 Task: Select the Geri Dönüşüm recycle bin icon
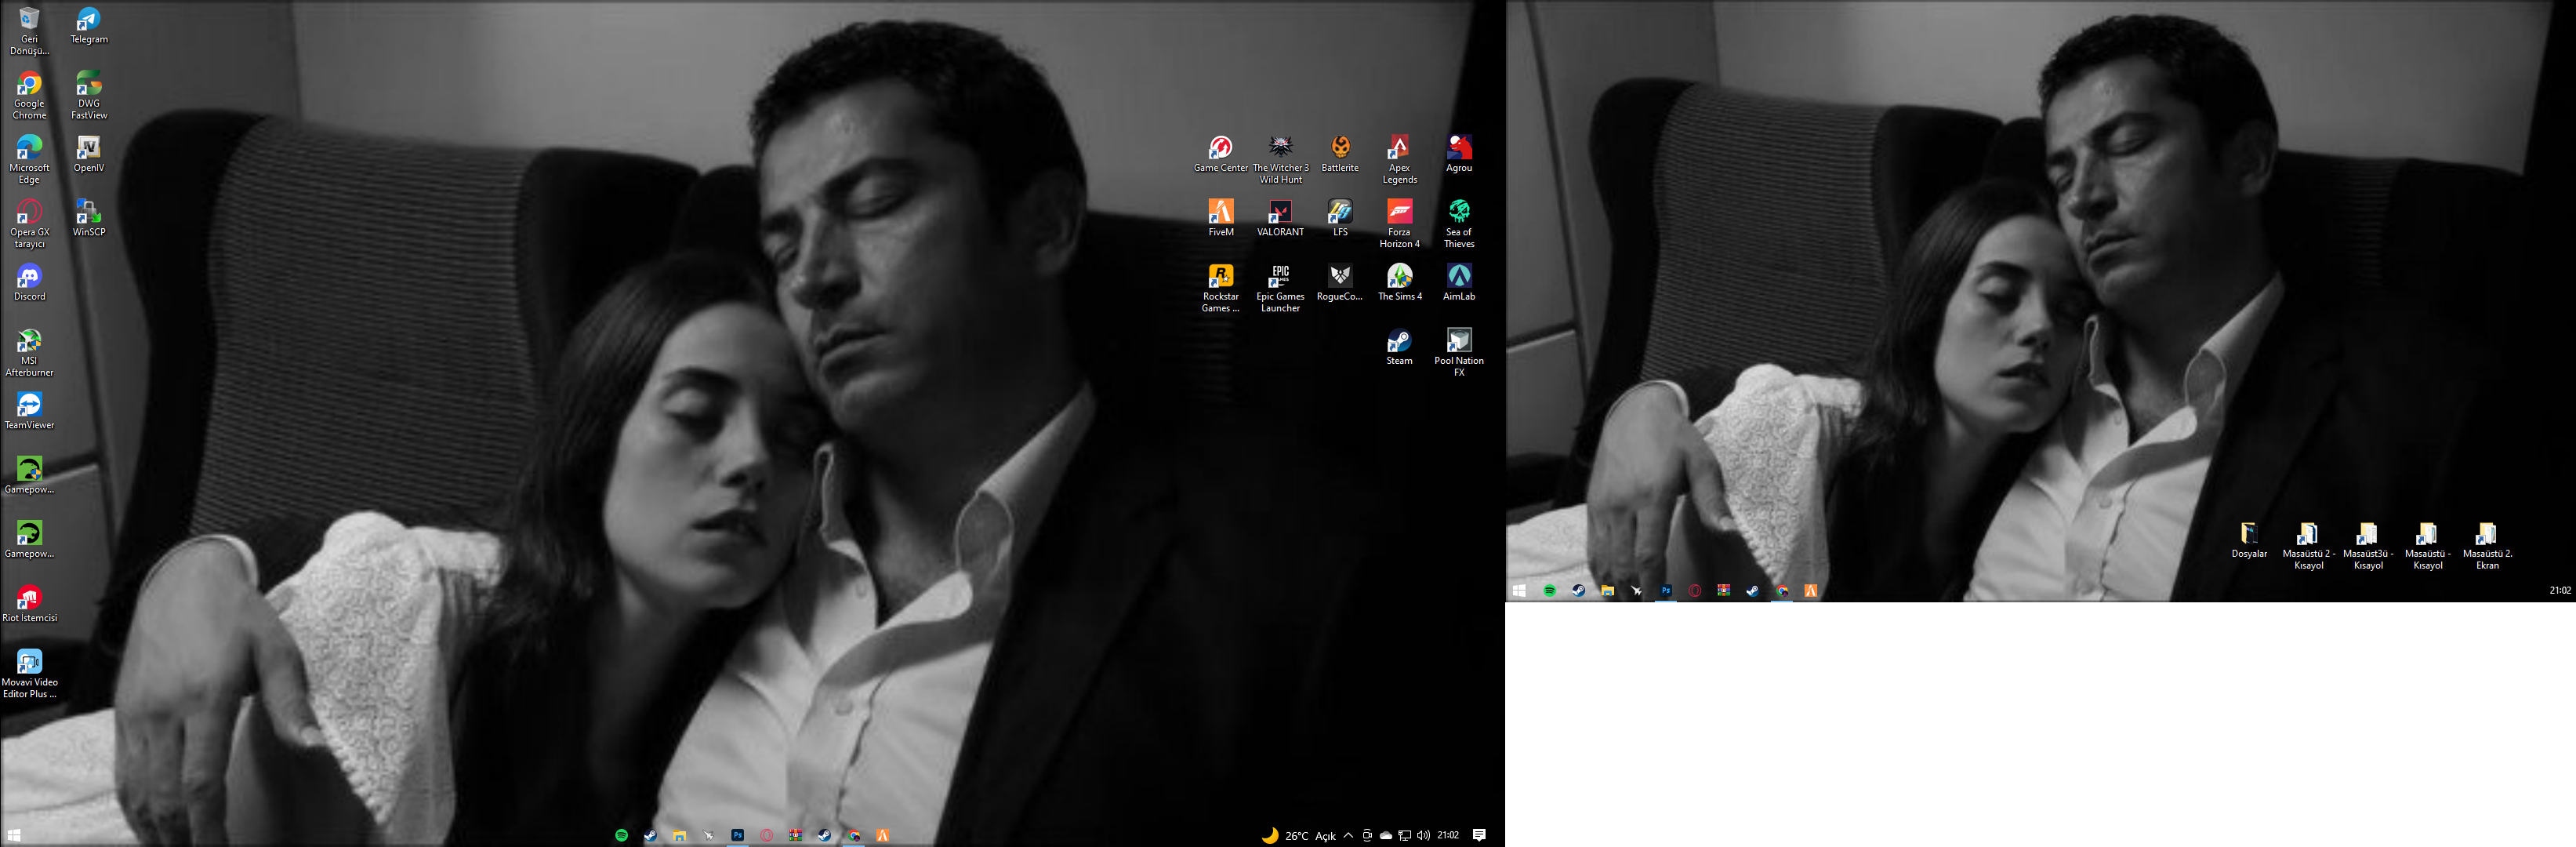pos(29,31)
